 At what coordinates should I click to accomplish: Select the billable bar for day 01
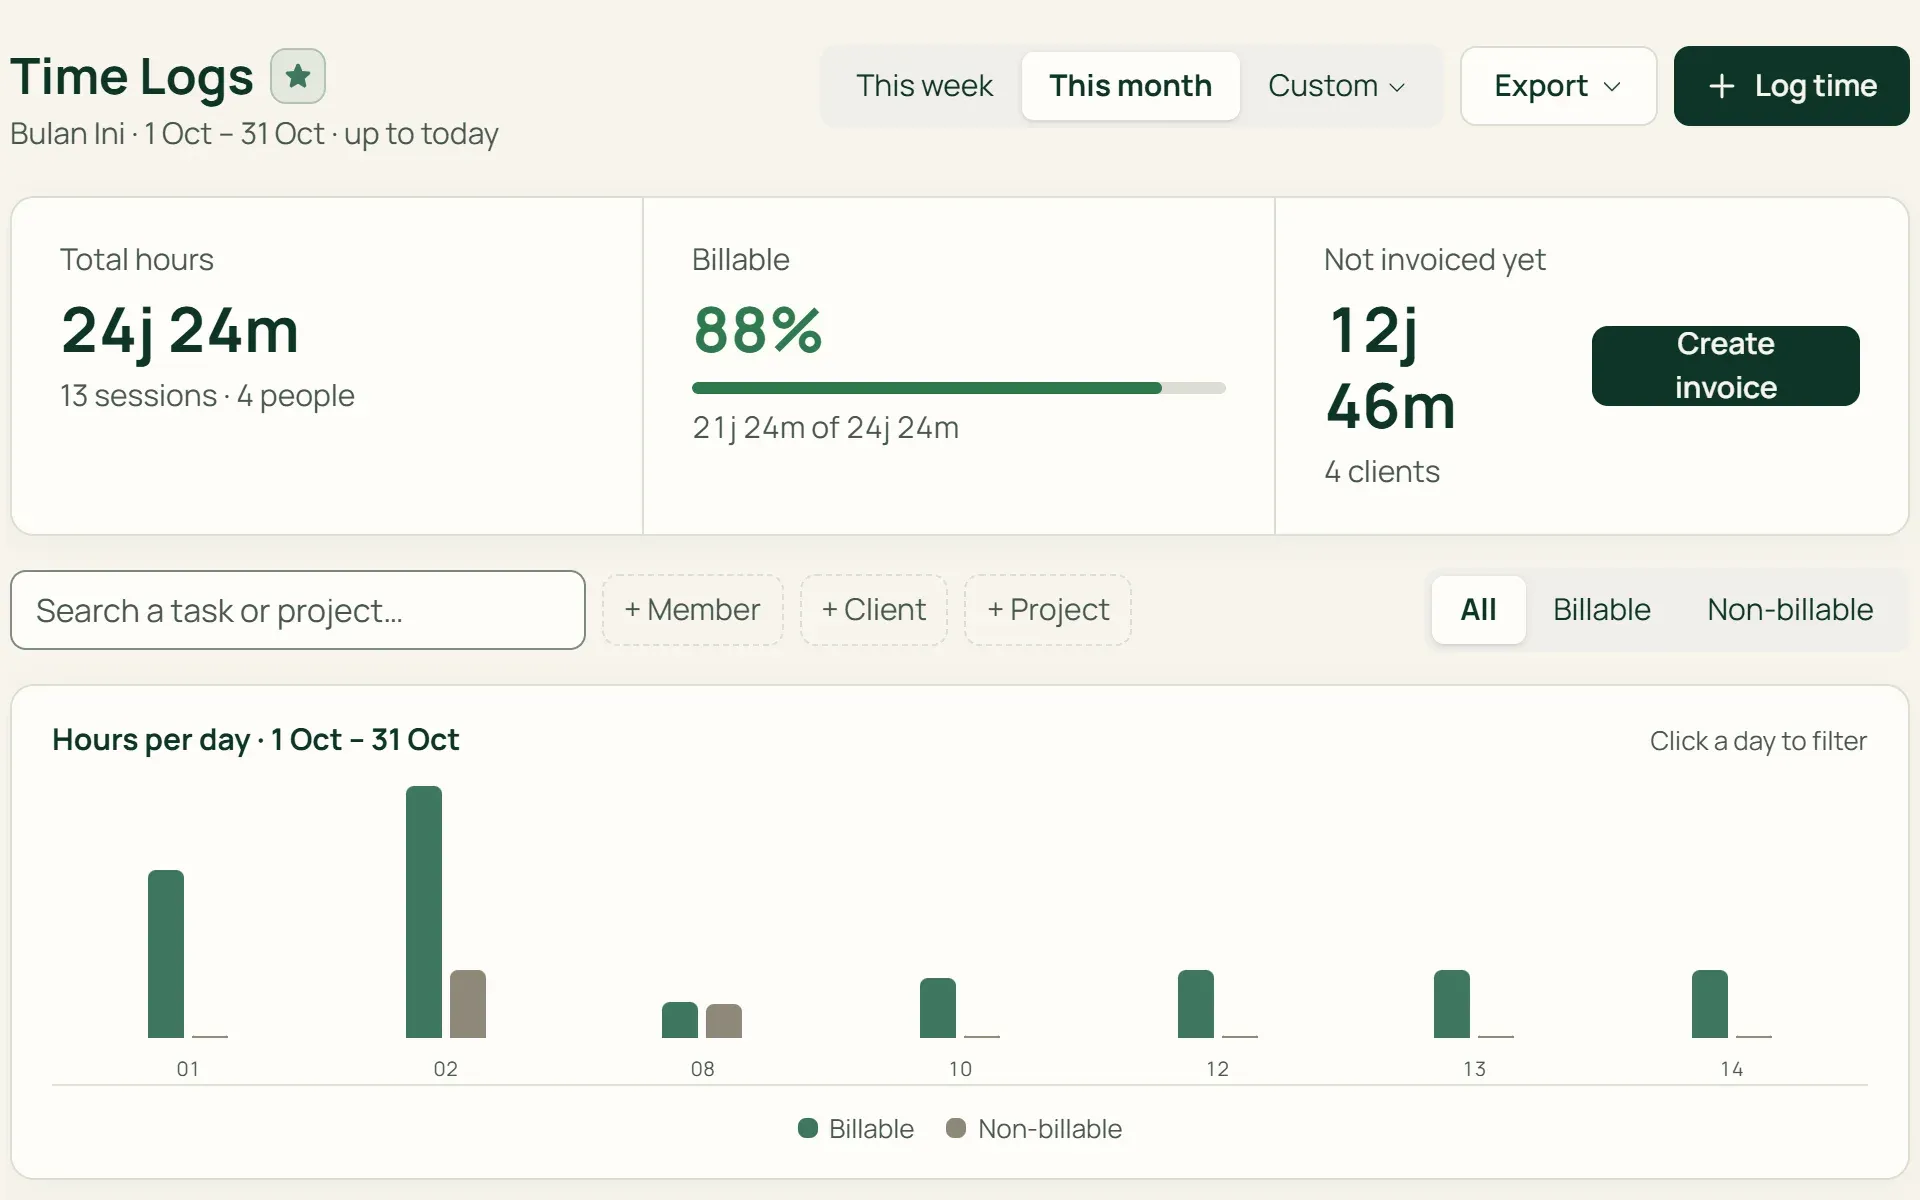(166, 954)
